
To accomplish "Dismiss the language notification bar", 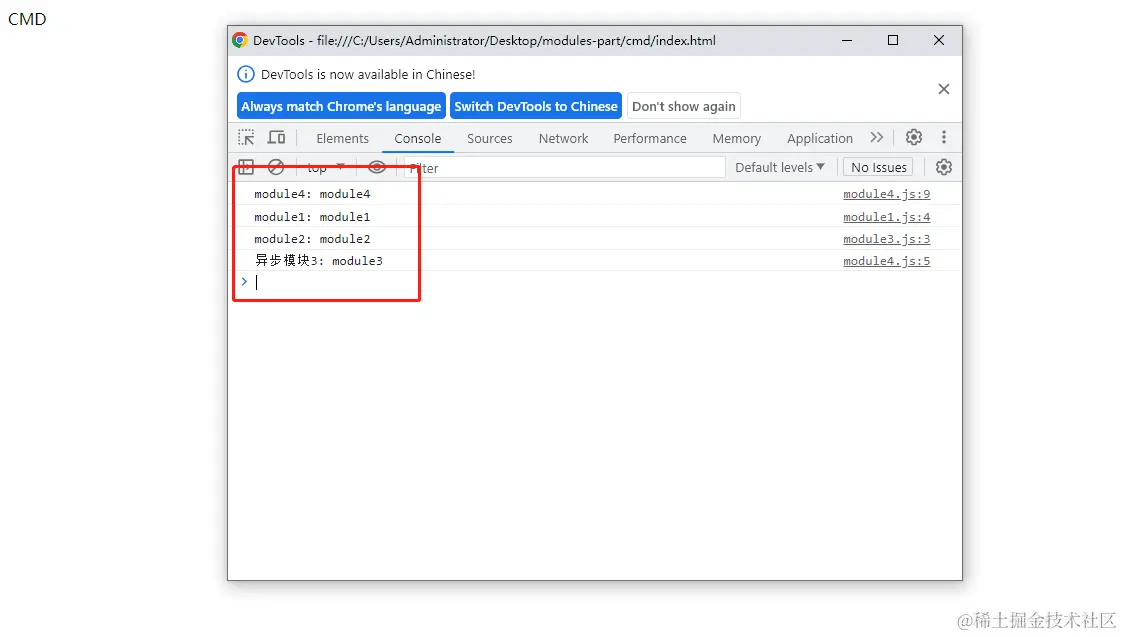I will coord(943,89).
